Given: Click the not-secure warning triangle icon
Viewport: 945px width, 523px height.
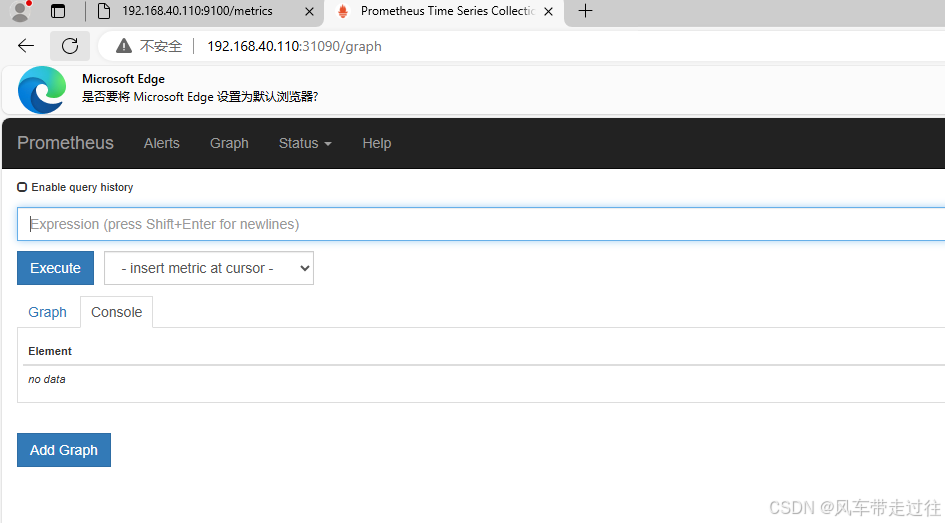Looking at the screenshot, I should [124, 46].
